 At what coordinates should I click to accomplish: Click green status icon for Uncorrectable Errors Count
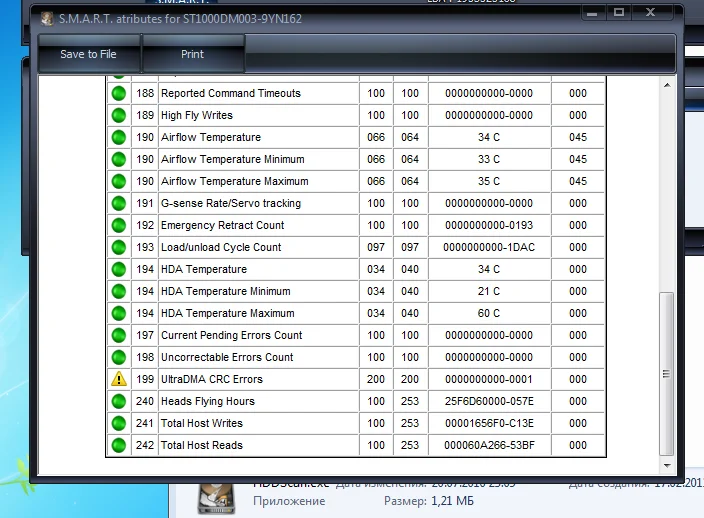pyautogui.click(x=119, y=357)
